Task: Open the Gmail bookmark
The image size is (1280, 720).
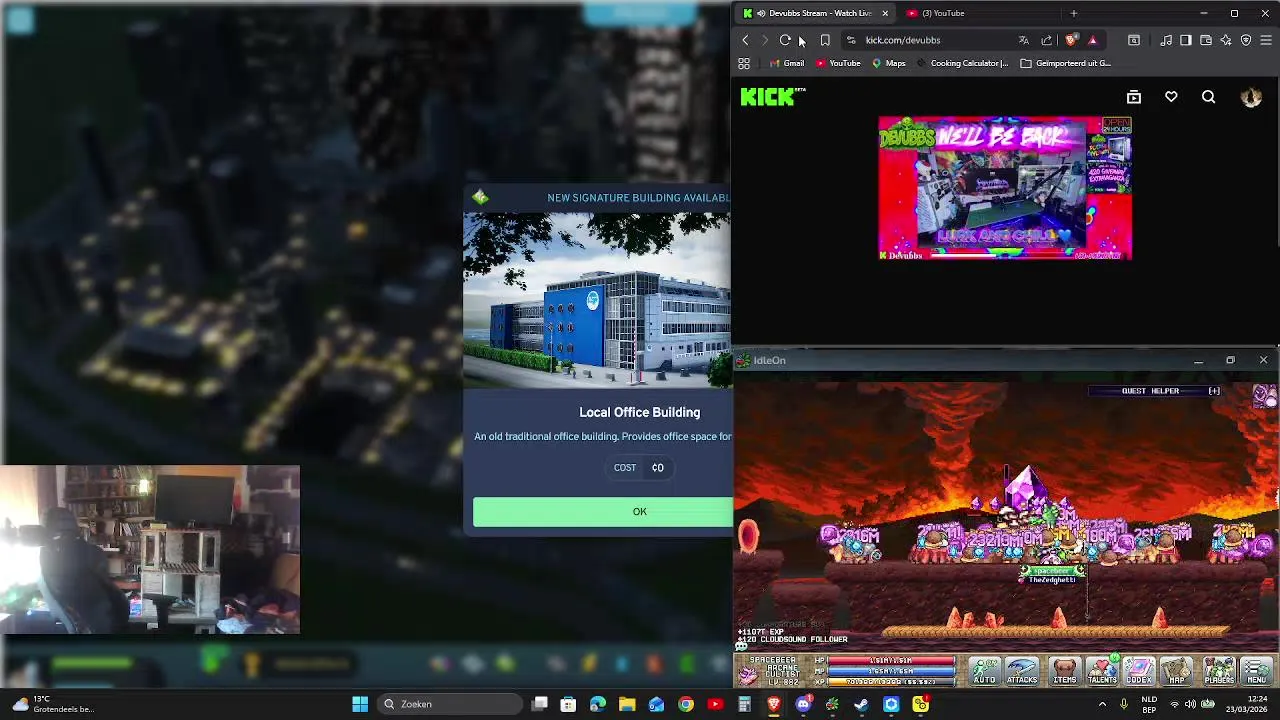Action: point(785,63)
